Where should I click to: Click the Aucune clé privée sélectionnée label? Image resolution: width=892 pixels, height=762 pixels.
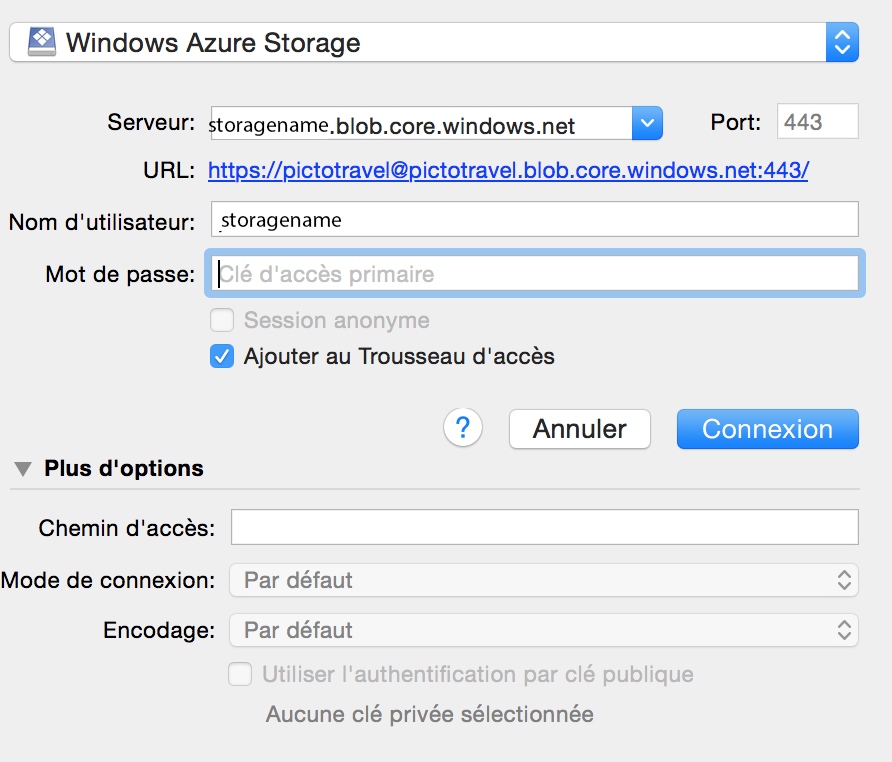(x=429, y=714)
